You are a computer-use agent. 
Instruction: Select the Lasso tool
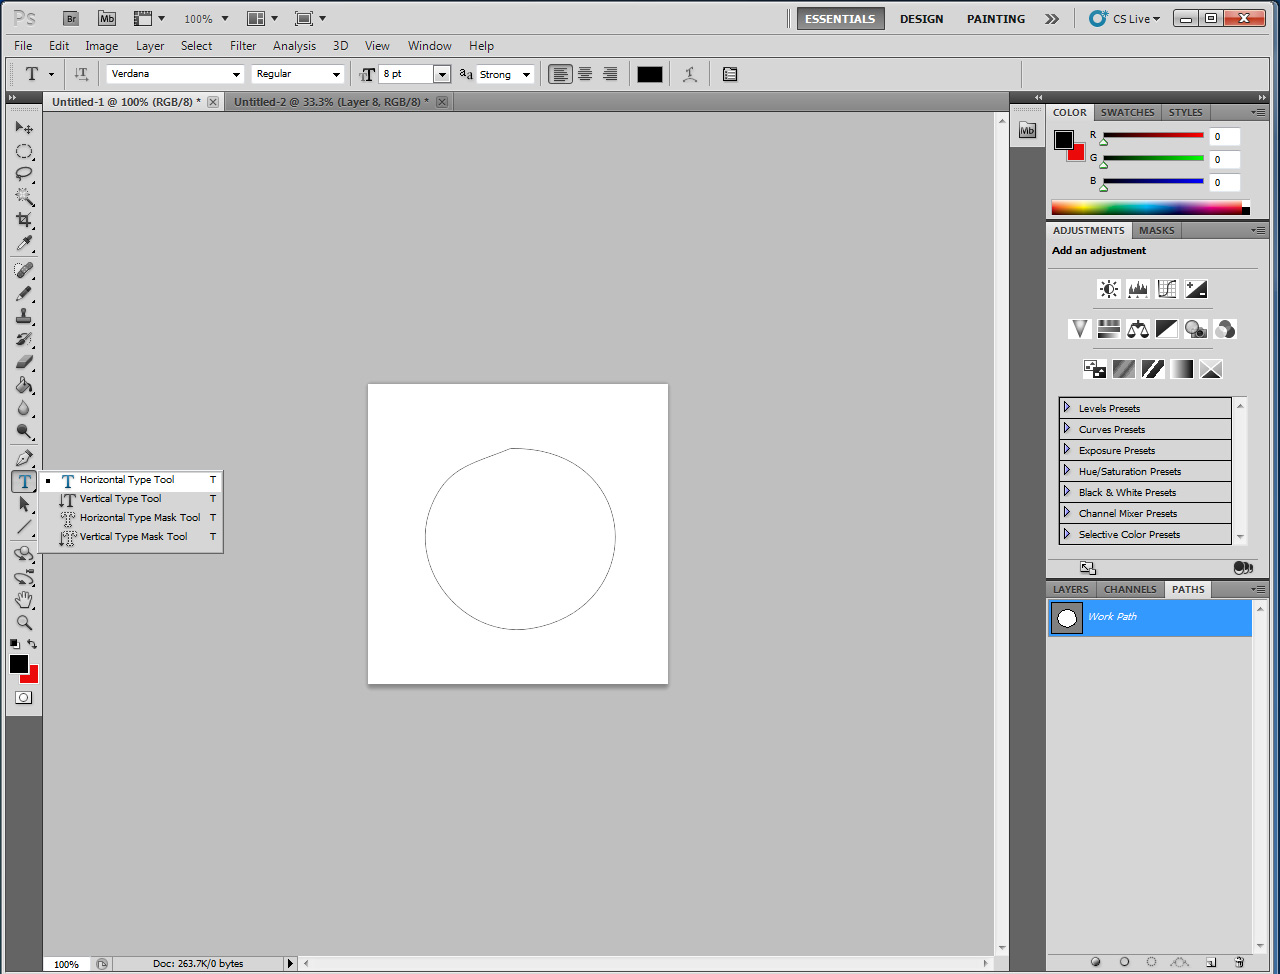(24, 174)
